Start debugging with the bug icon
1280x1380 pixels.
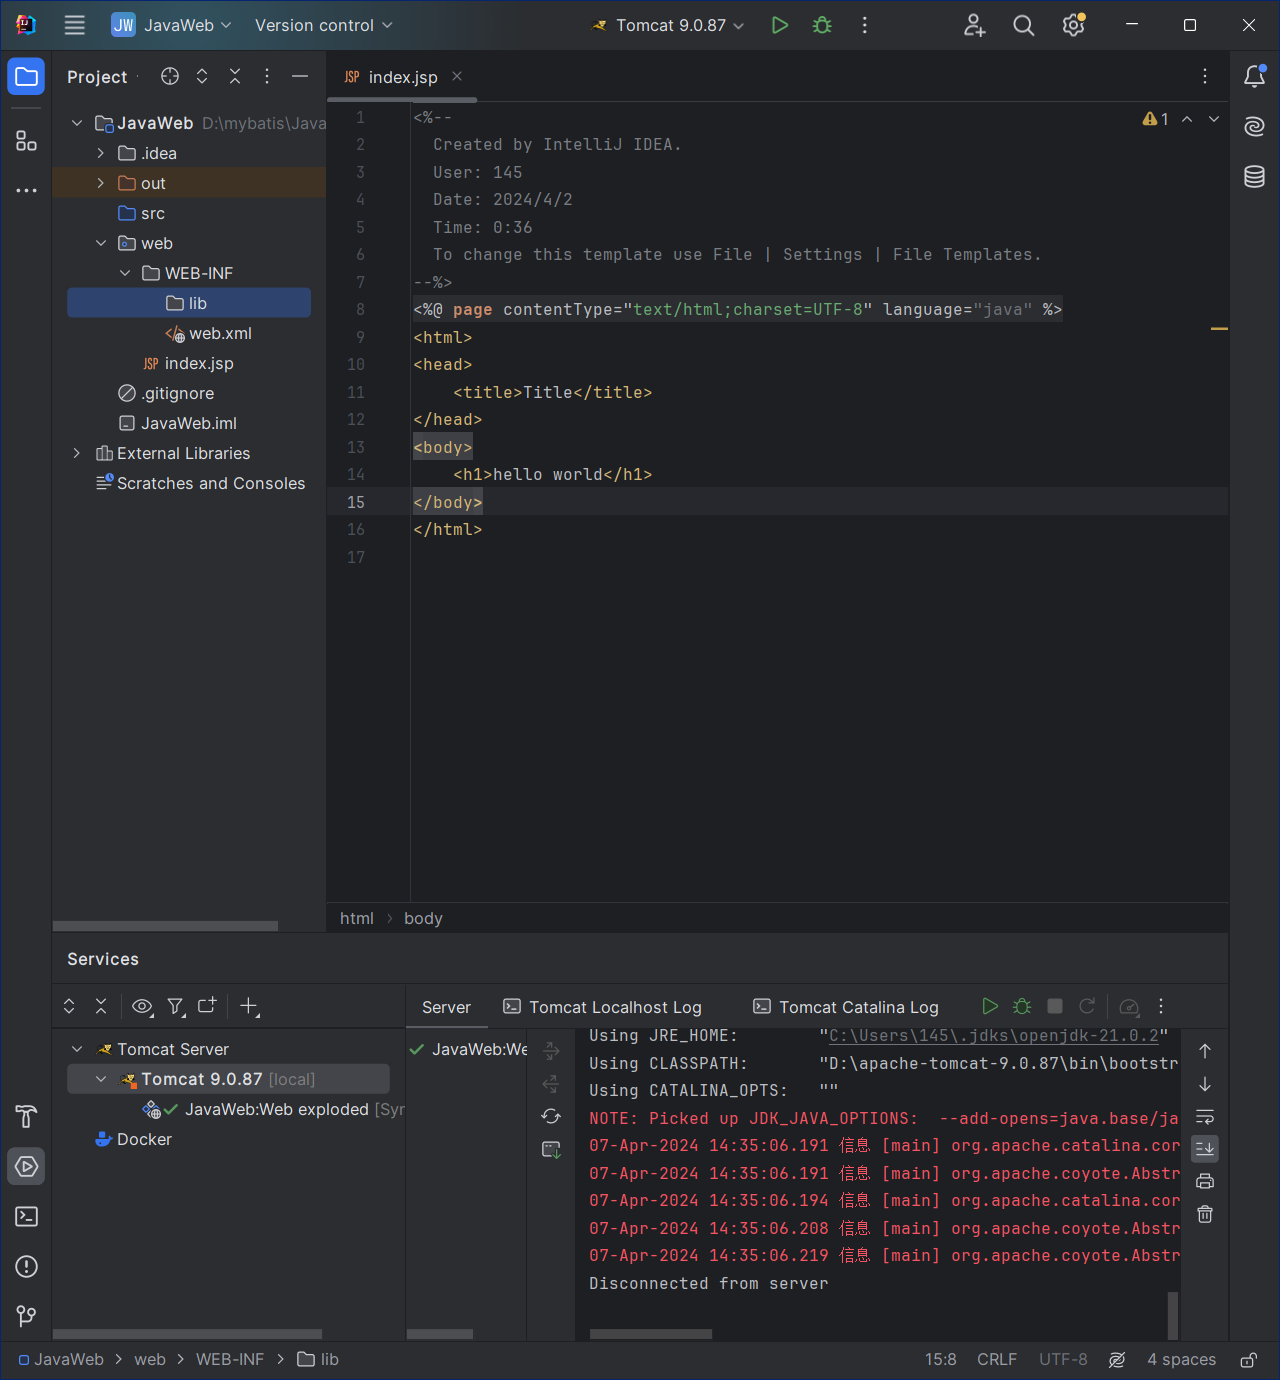click(x=822, y=25)
